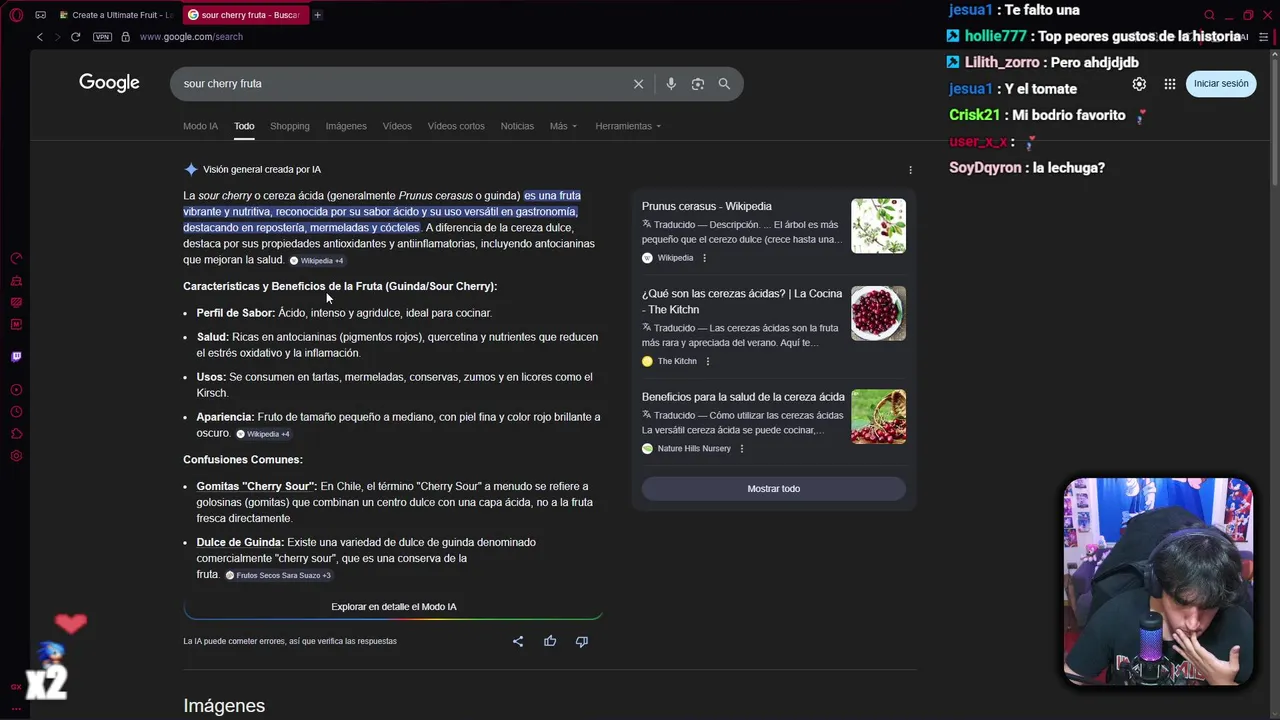Viewport: 1280px width, 720px height.
Task: Open the Opera menu logo
Action: pyautogui.click(x=16, y=15)
